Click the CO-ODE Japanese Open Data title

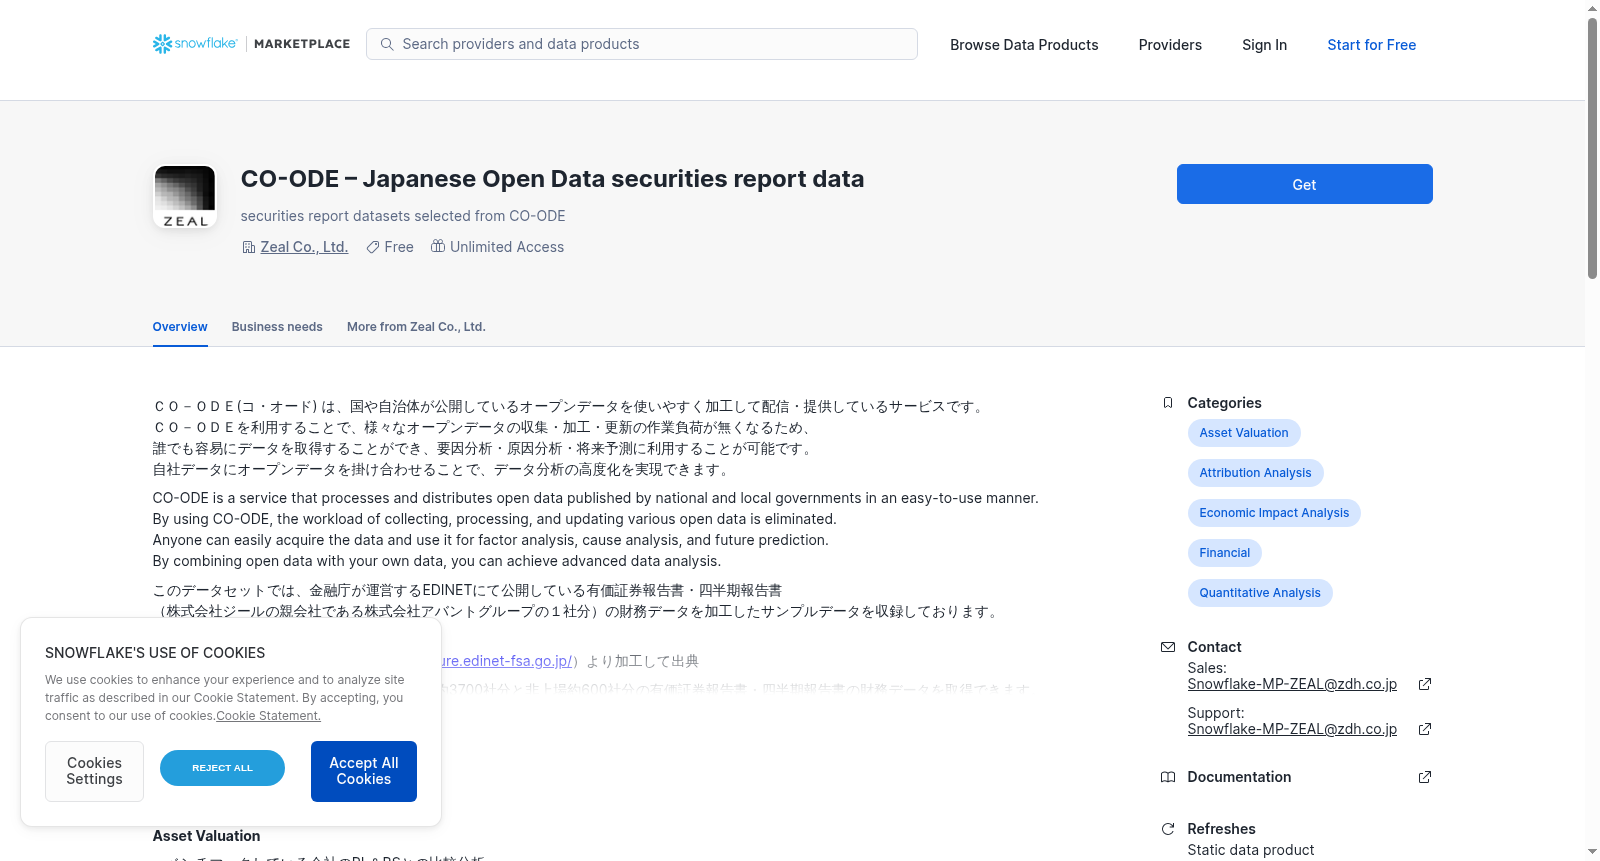tap(552, 179)
